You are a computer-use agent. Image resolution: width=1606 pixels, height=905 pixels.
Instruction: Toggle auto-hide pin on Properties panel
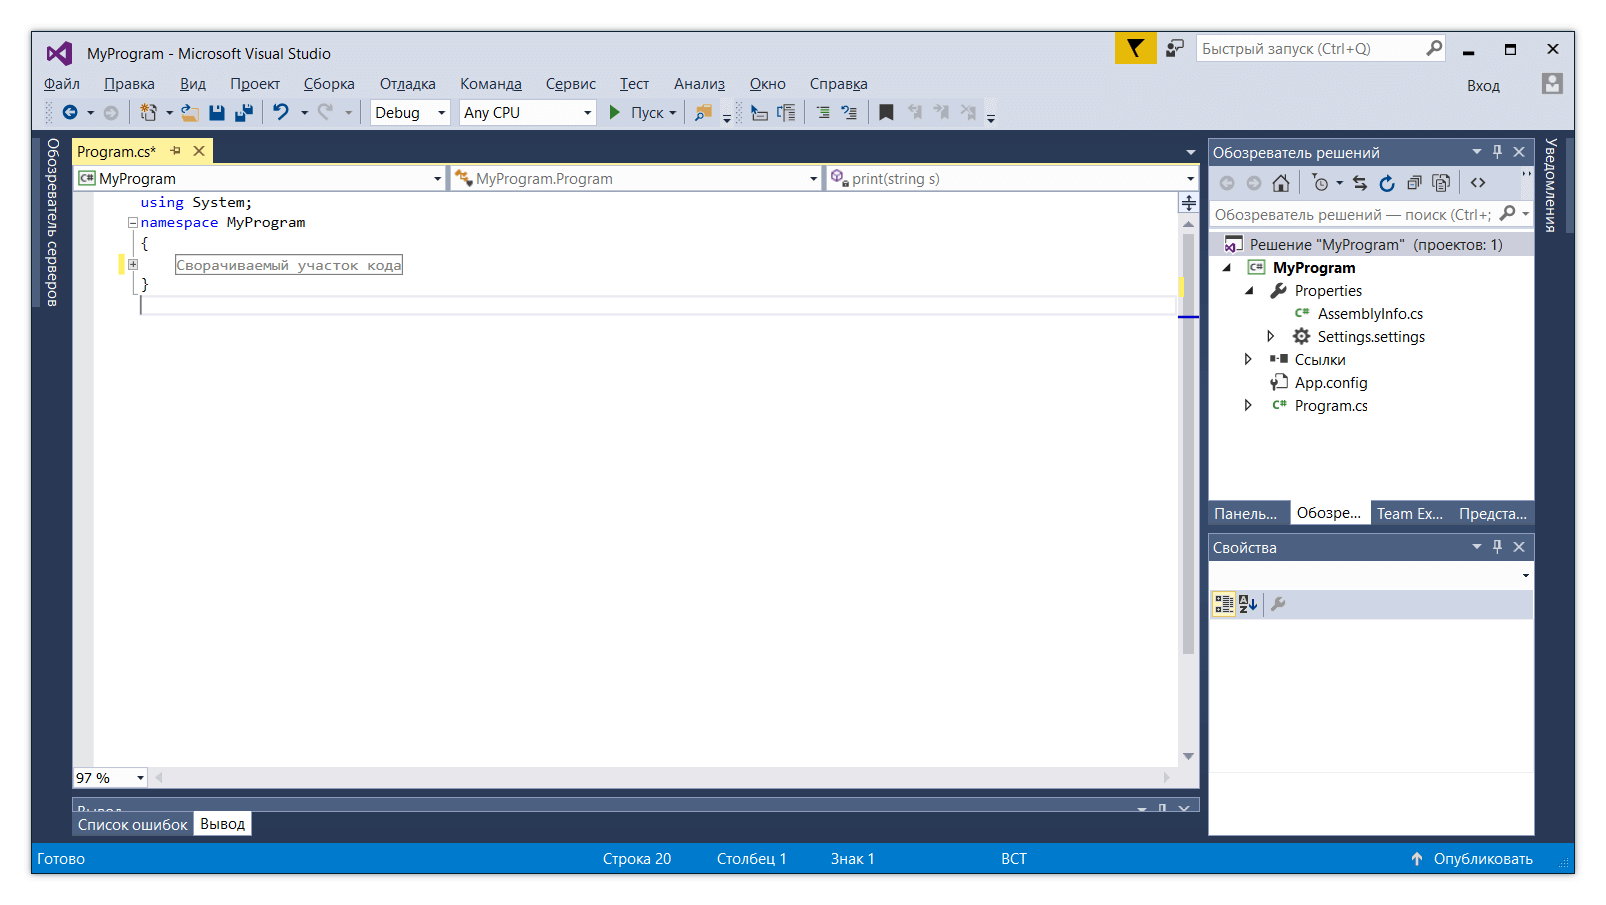(x=1497, y=547)
